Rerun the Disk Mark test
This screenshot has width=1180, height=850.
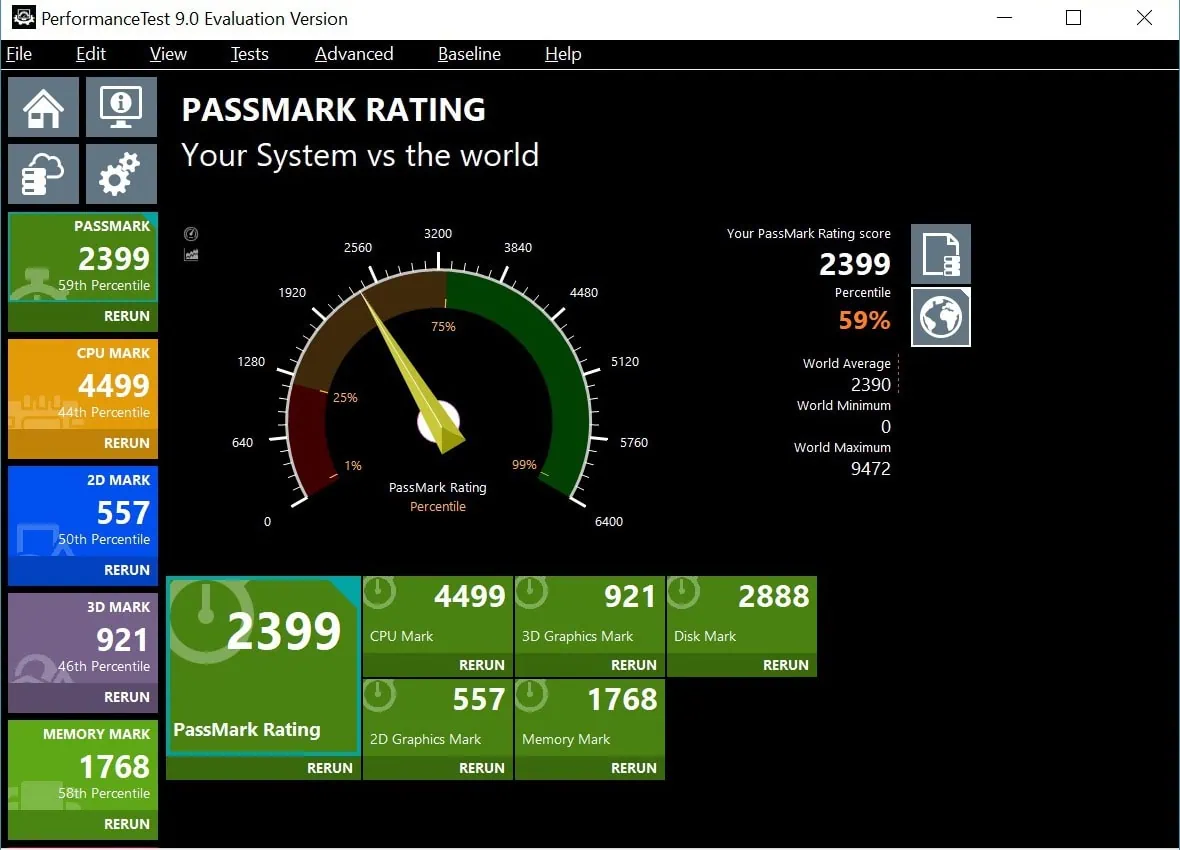(785, 665)
